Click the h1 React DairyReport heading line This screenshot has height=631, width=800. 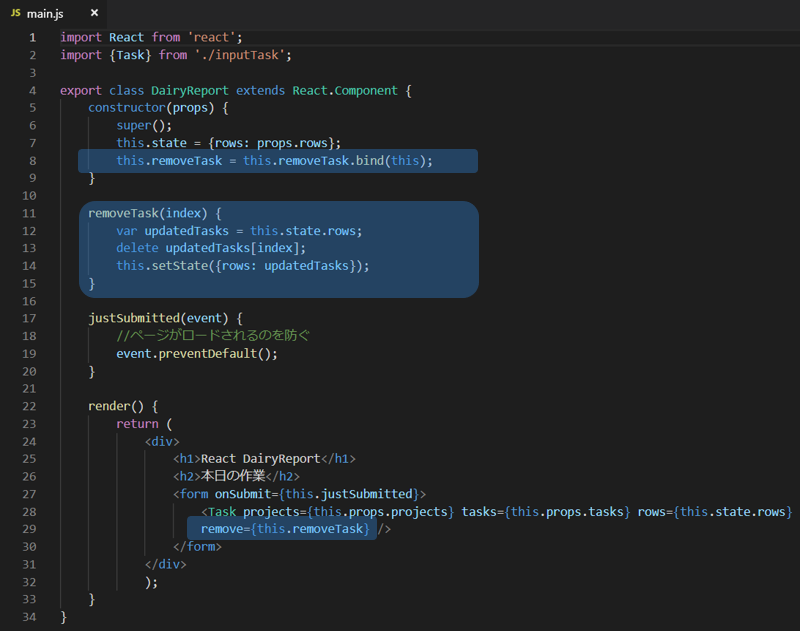click(264, 459)
